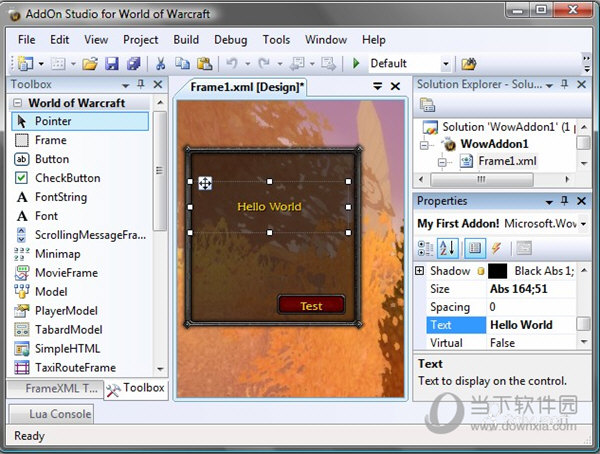Open the Window menu
This screenshot has height=454, width=600.
pyautogui.click(x=326, y=40)
